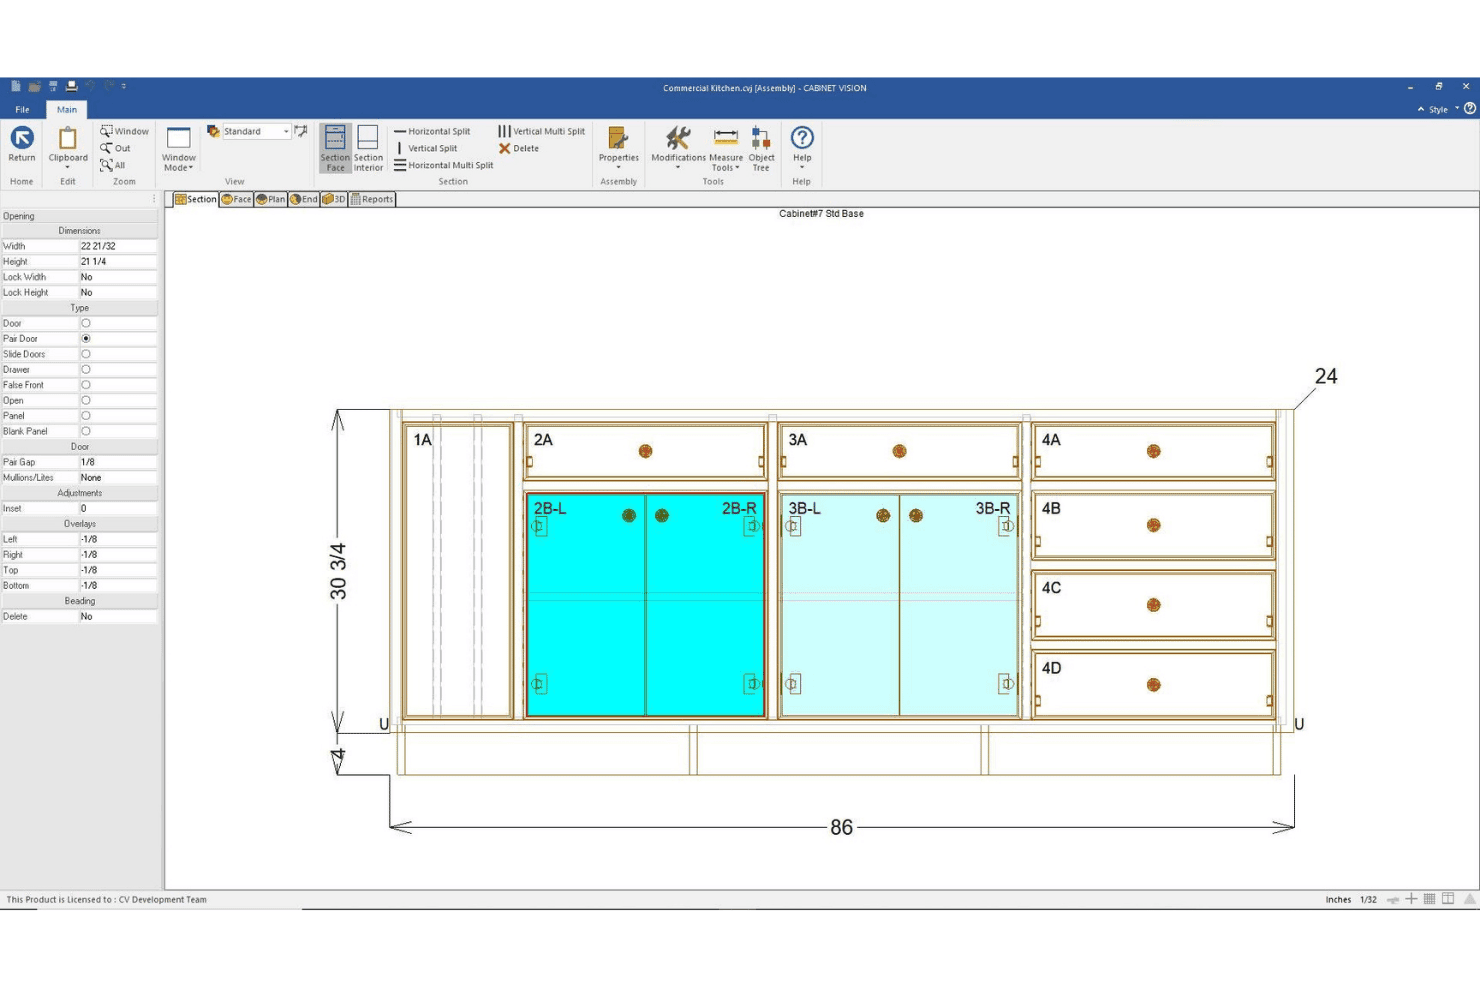Screen dimensions: 1480x987
Task: Switch to the End view tab
Action: (304, 199)
